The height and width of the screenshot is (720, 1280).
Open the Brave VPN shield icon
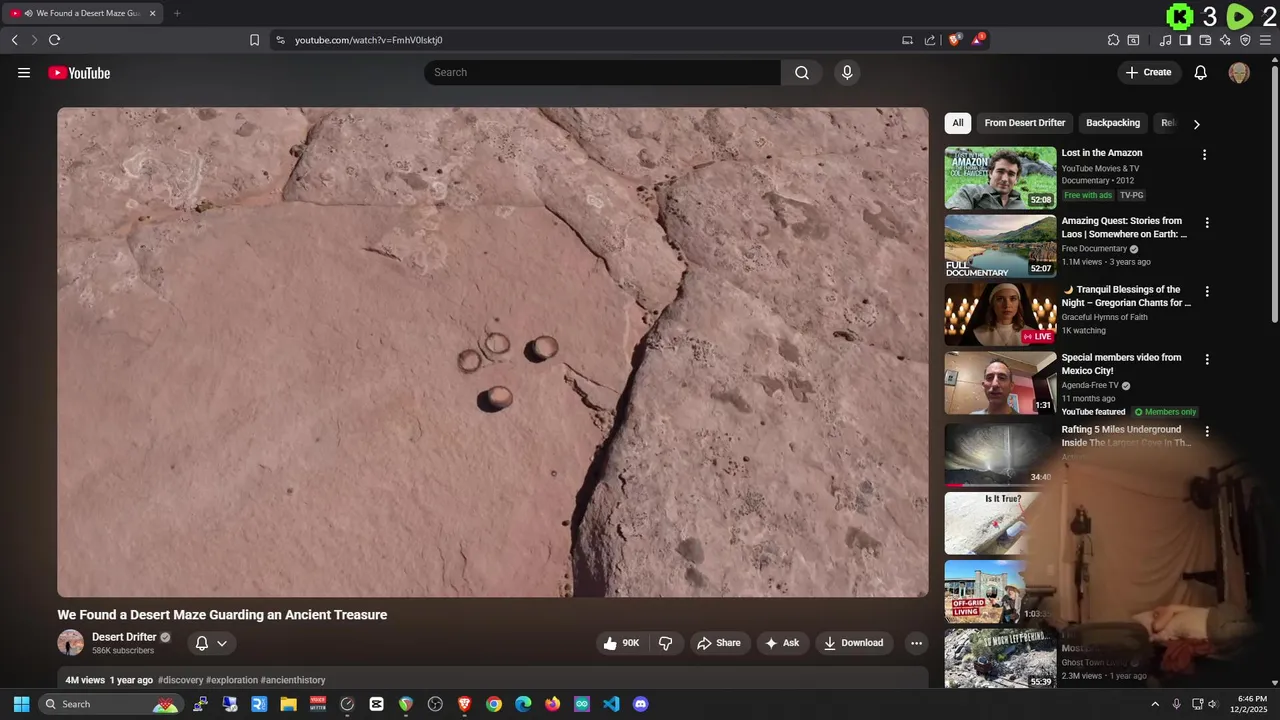point(1245,40)
